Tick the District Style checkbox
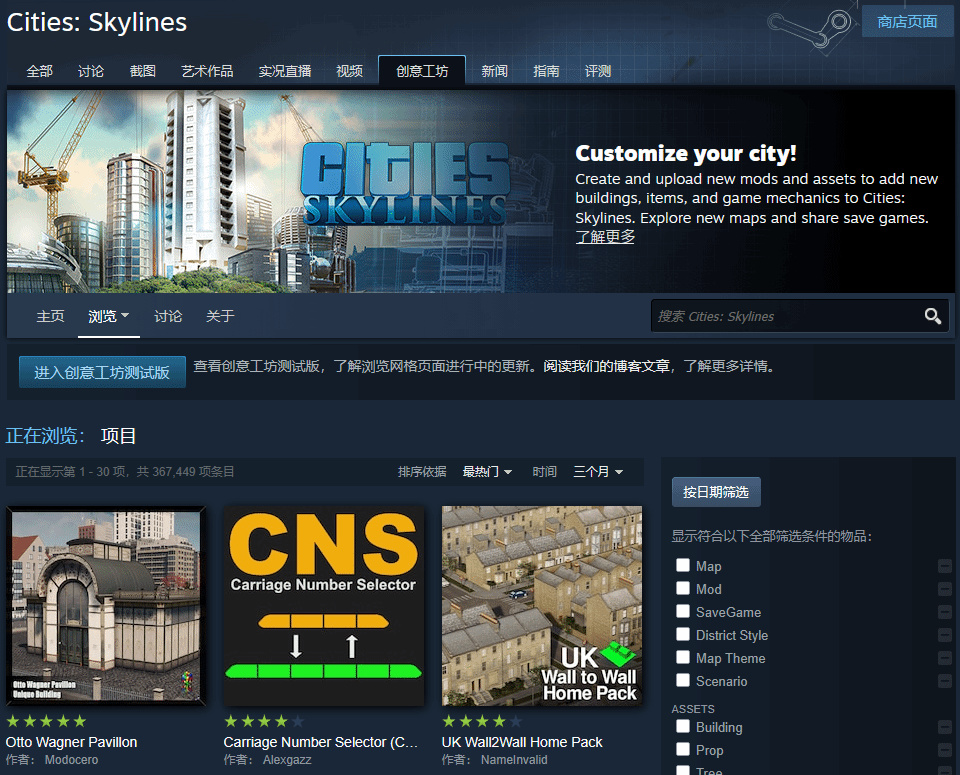Viewport: 960px width, 775px height. (683, 634)
